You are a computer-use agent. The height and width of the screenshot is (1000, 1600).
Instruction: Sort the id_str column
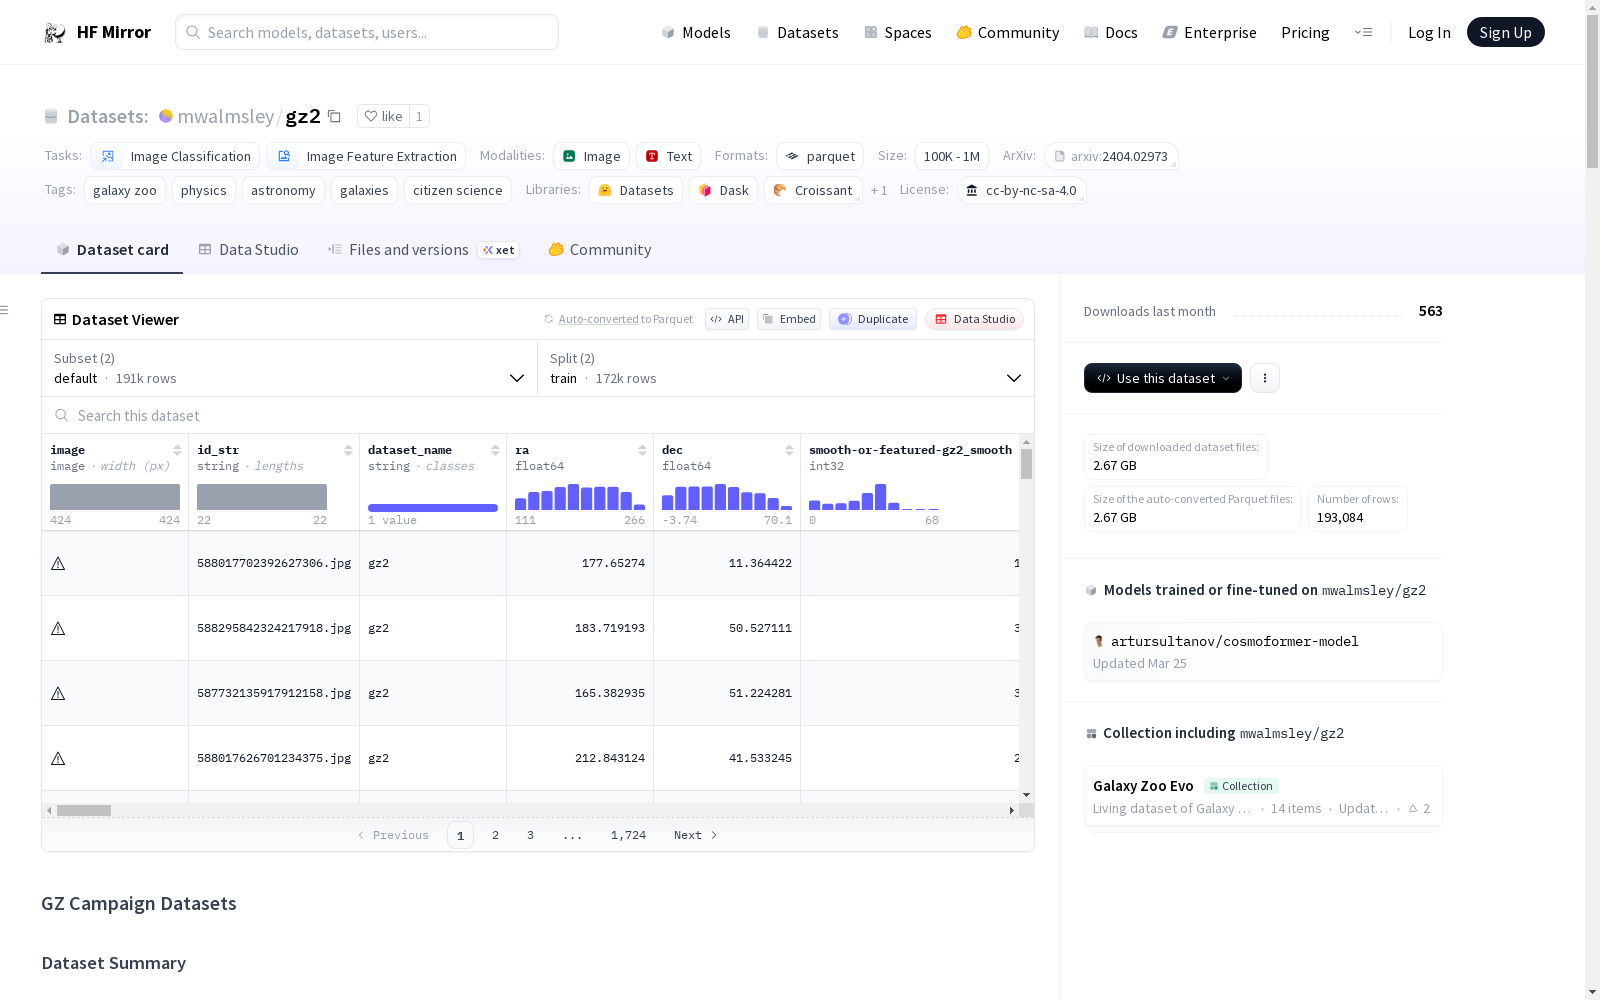point(348,450)
